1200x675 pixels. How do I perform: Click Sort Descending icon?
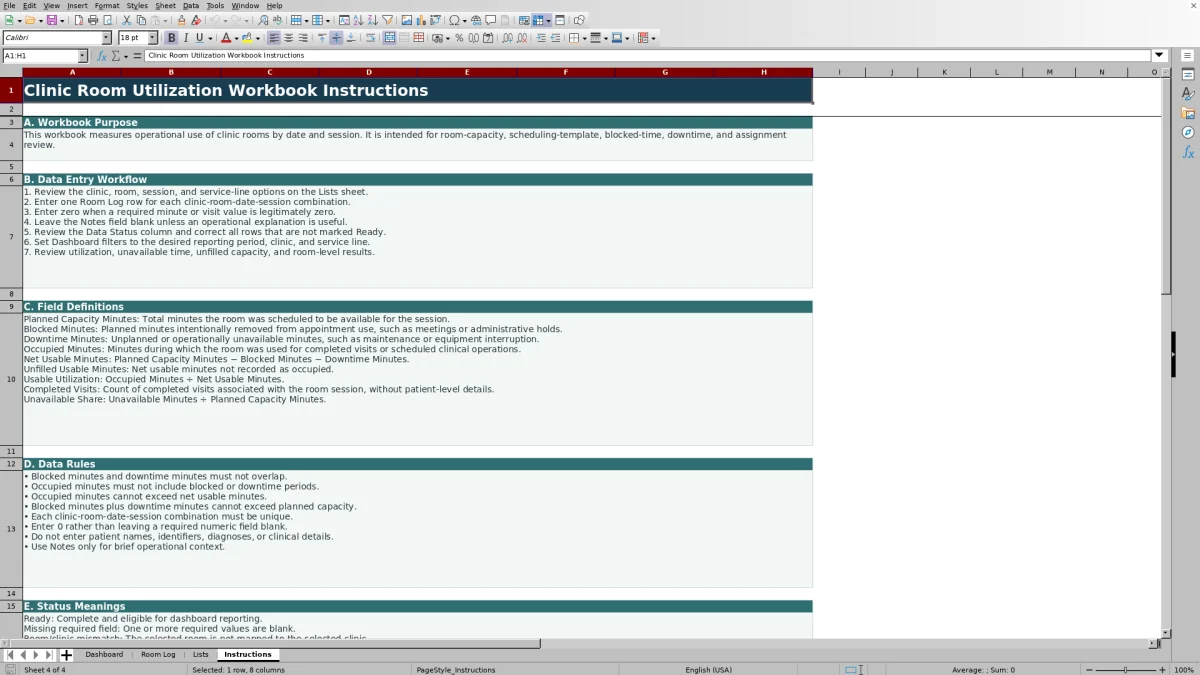coord(372,20)
